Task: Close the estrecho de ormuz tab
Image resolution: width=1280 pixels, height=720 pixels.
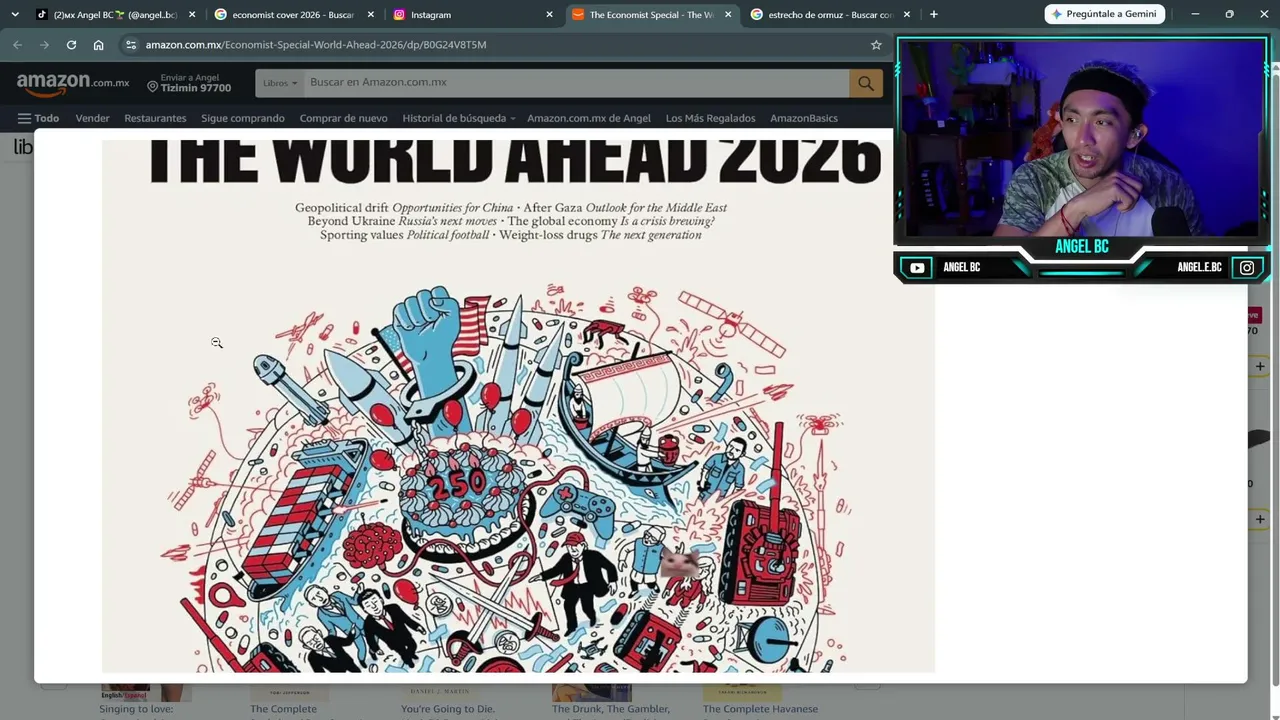Action: click(907, 15)
